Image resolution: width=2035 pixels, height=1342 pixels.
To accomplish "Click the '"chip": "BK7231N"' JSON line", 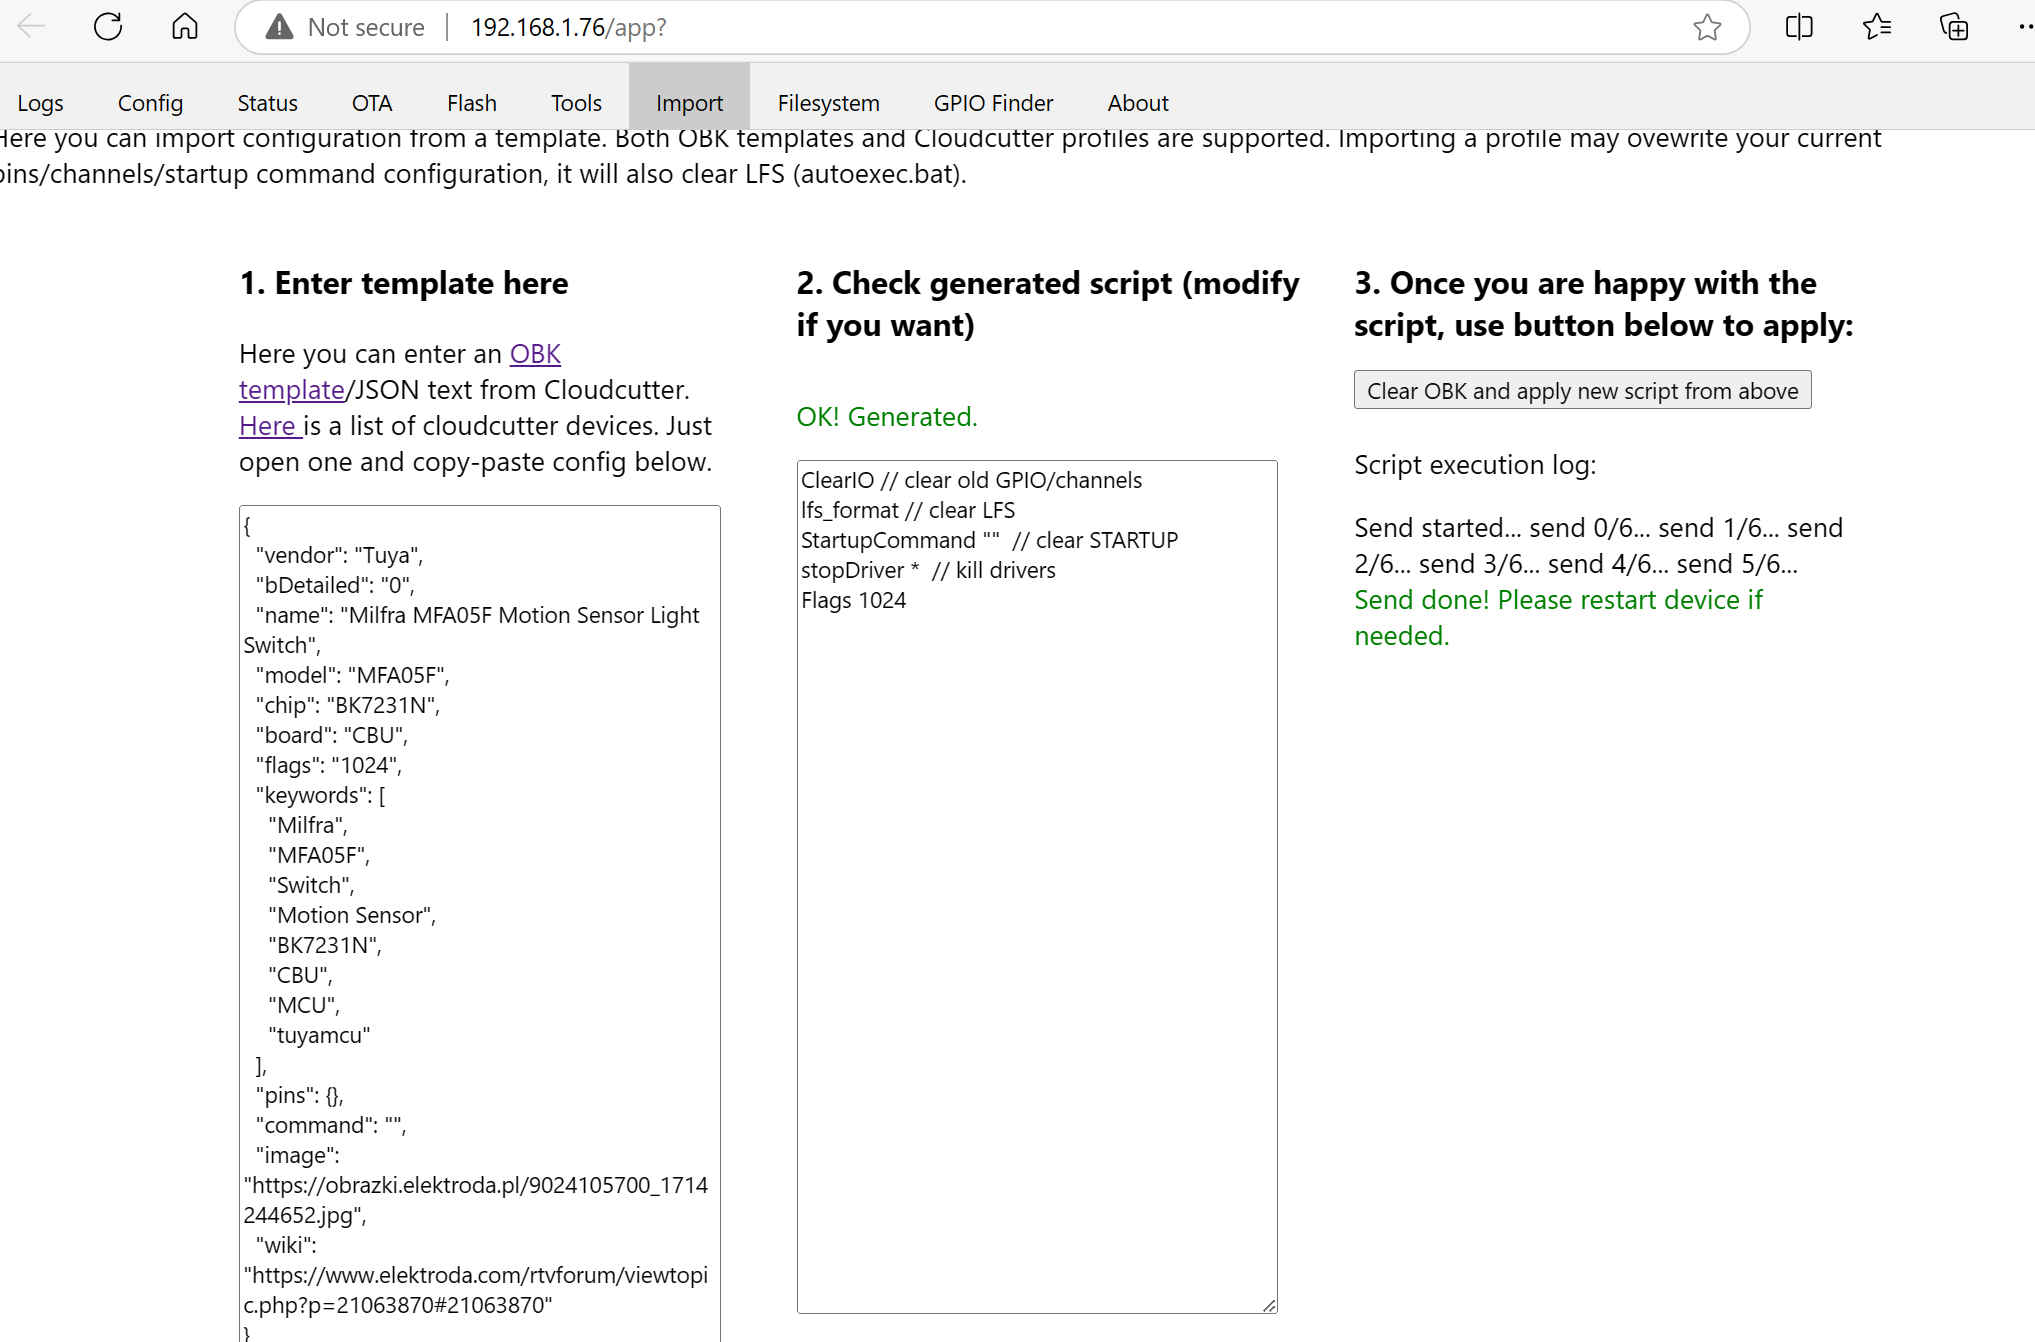I will (x=348, y=705).
